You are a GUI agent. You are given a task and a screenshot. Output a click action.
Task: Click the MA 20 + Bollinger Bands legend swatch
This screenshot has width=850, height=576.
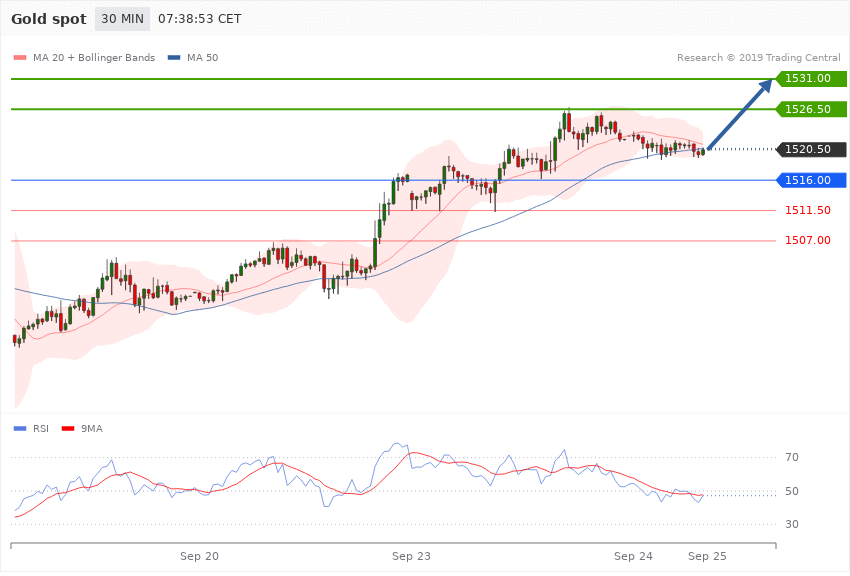pos(20,57)
